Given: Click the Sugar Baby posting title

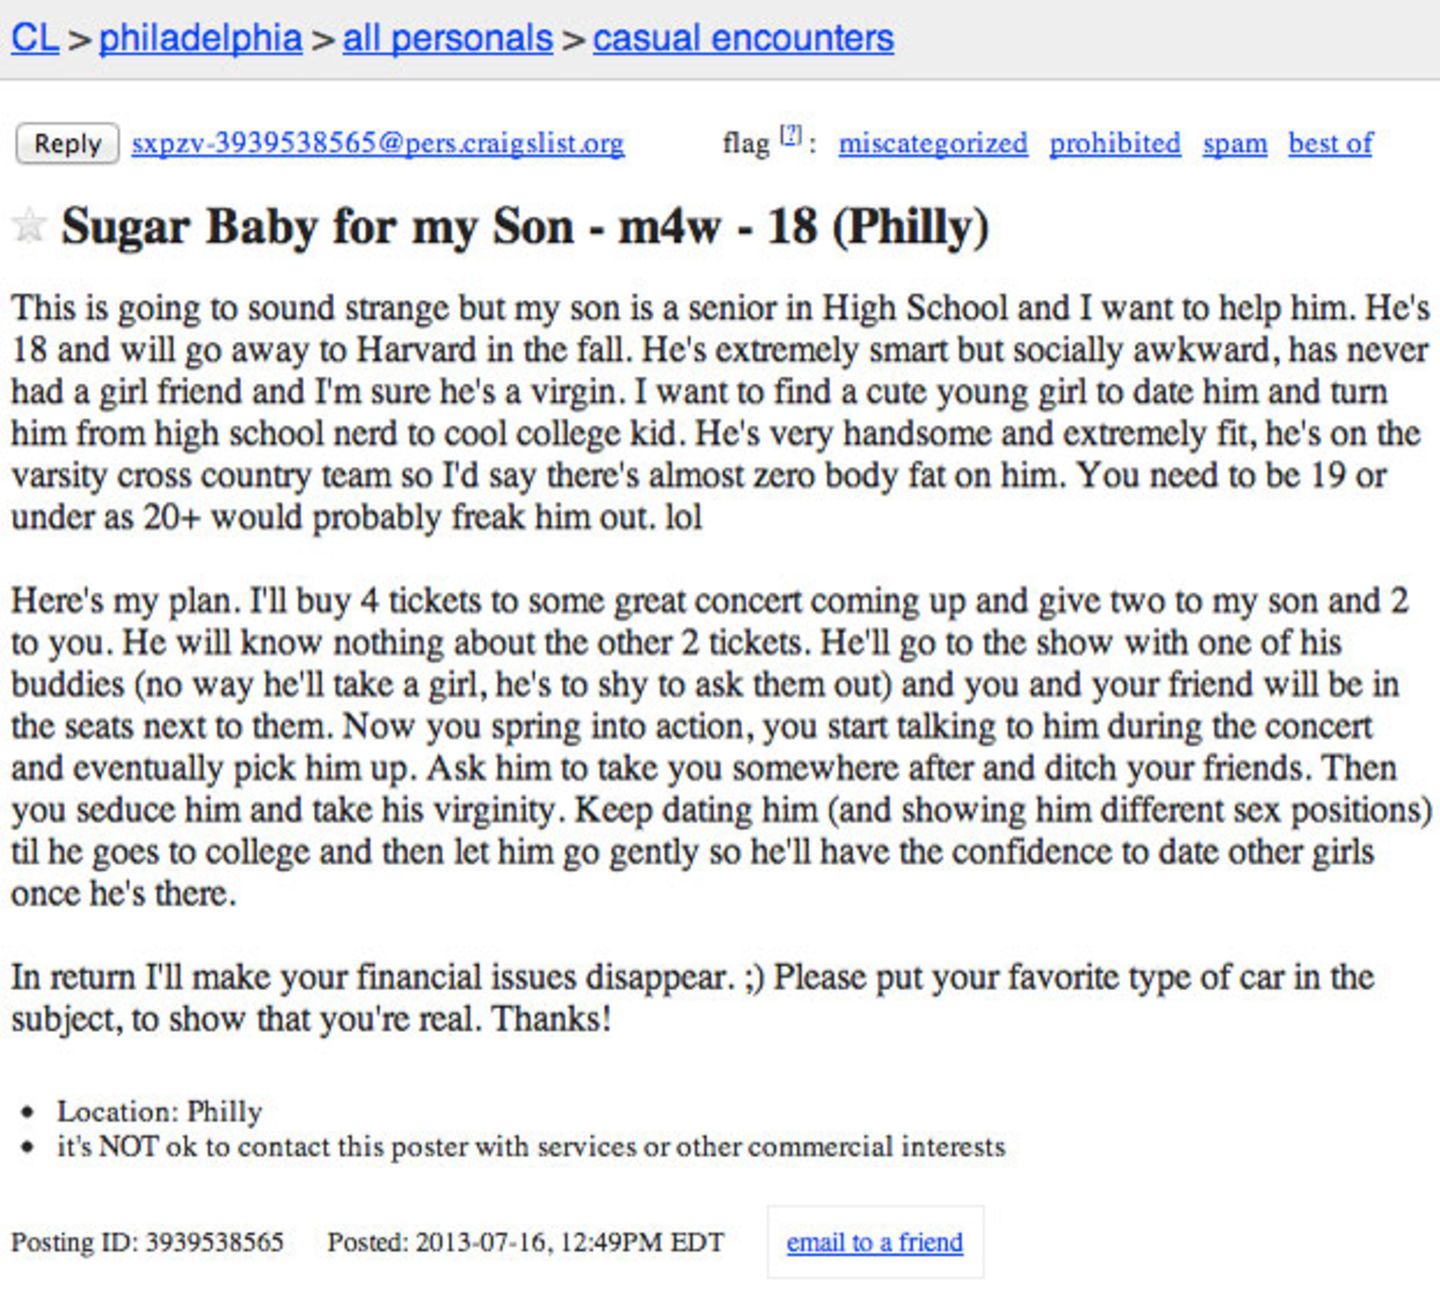Looking at the screenshot, I should [x=524, y=226].
